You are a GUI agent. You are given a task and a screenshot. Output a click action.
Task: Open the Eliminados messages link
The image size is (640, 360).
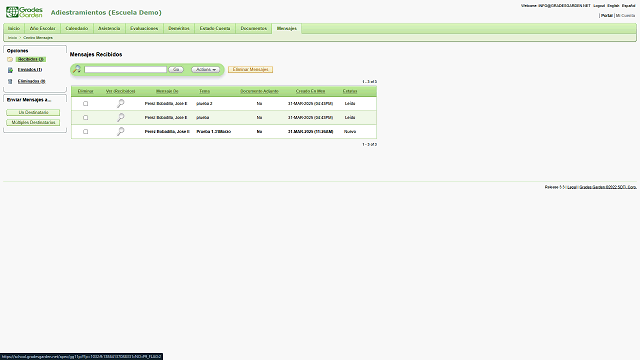click(31, 81)
